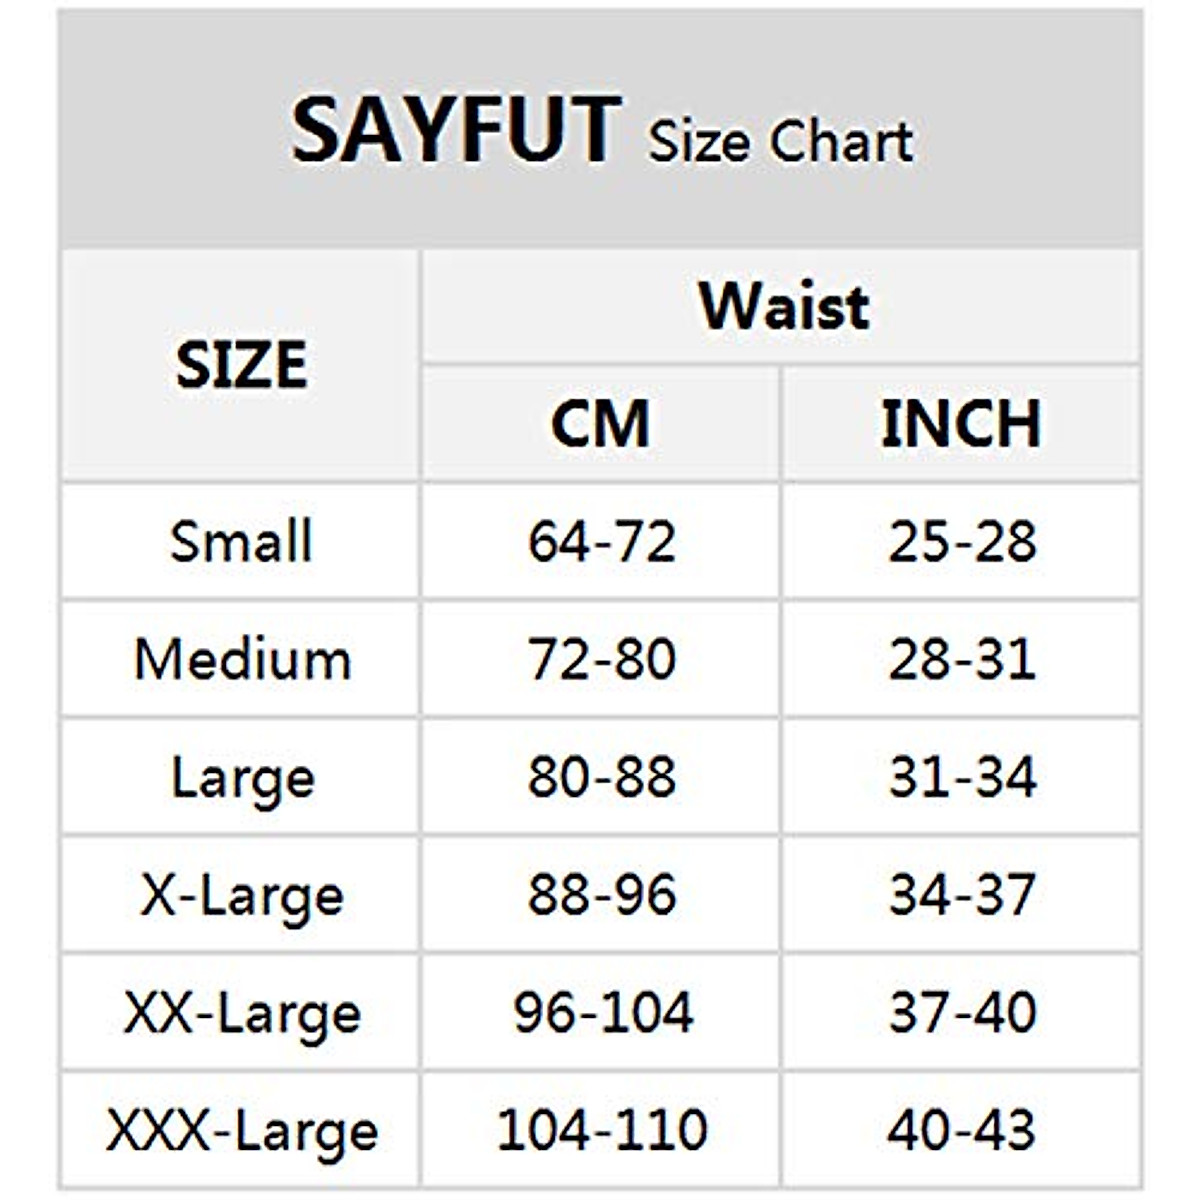Select the 28-31 inch cell
This screenshot has height=1200, width=1200.
(962, 660)
